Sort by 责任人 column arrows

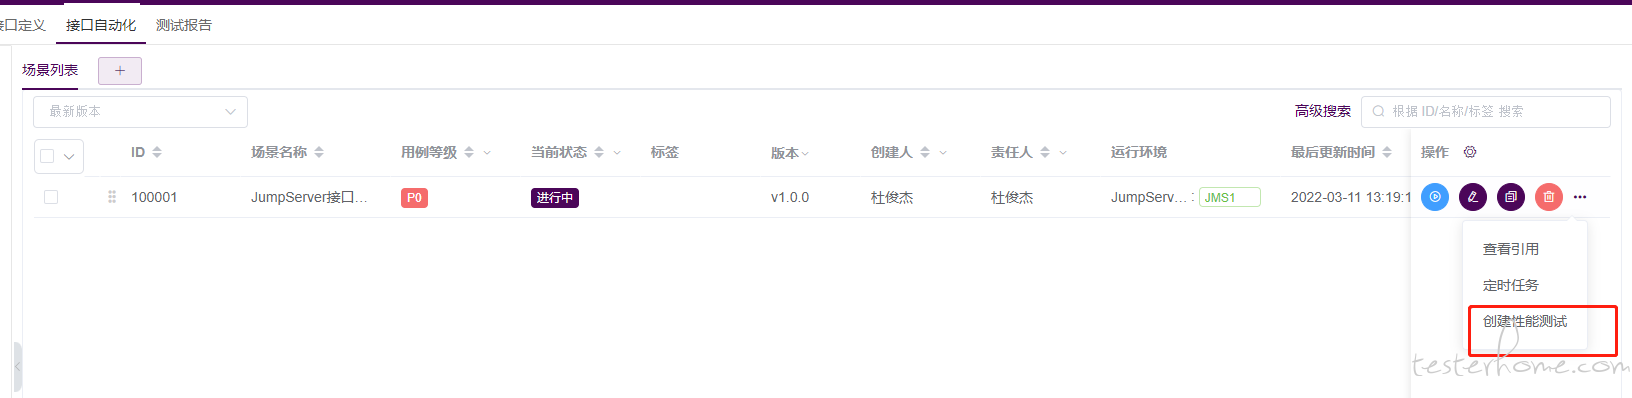click(x=1045, y=152)
